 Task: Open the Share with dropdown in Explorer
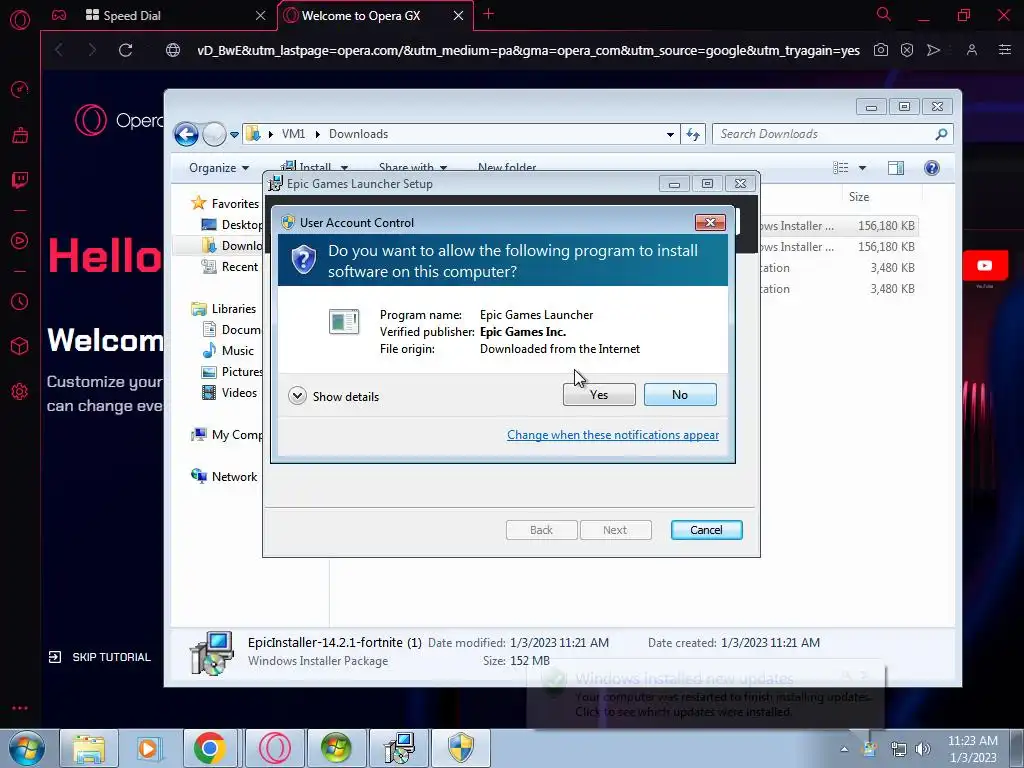413,167
